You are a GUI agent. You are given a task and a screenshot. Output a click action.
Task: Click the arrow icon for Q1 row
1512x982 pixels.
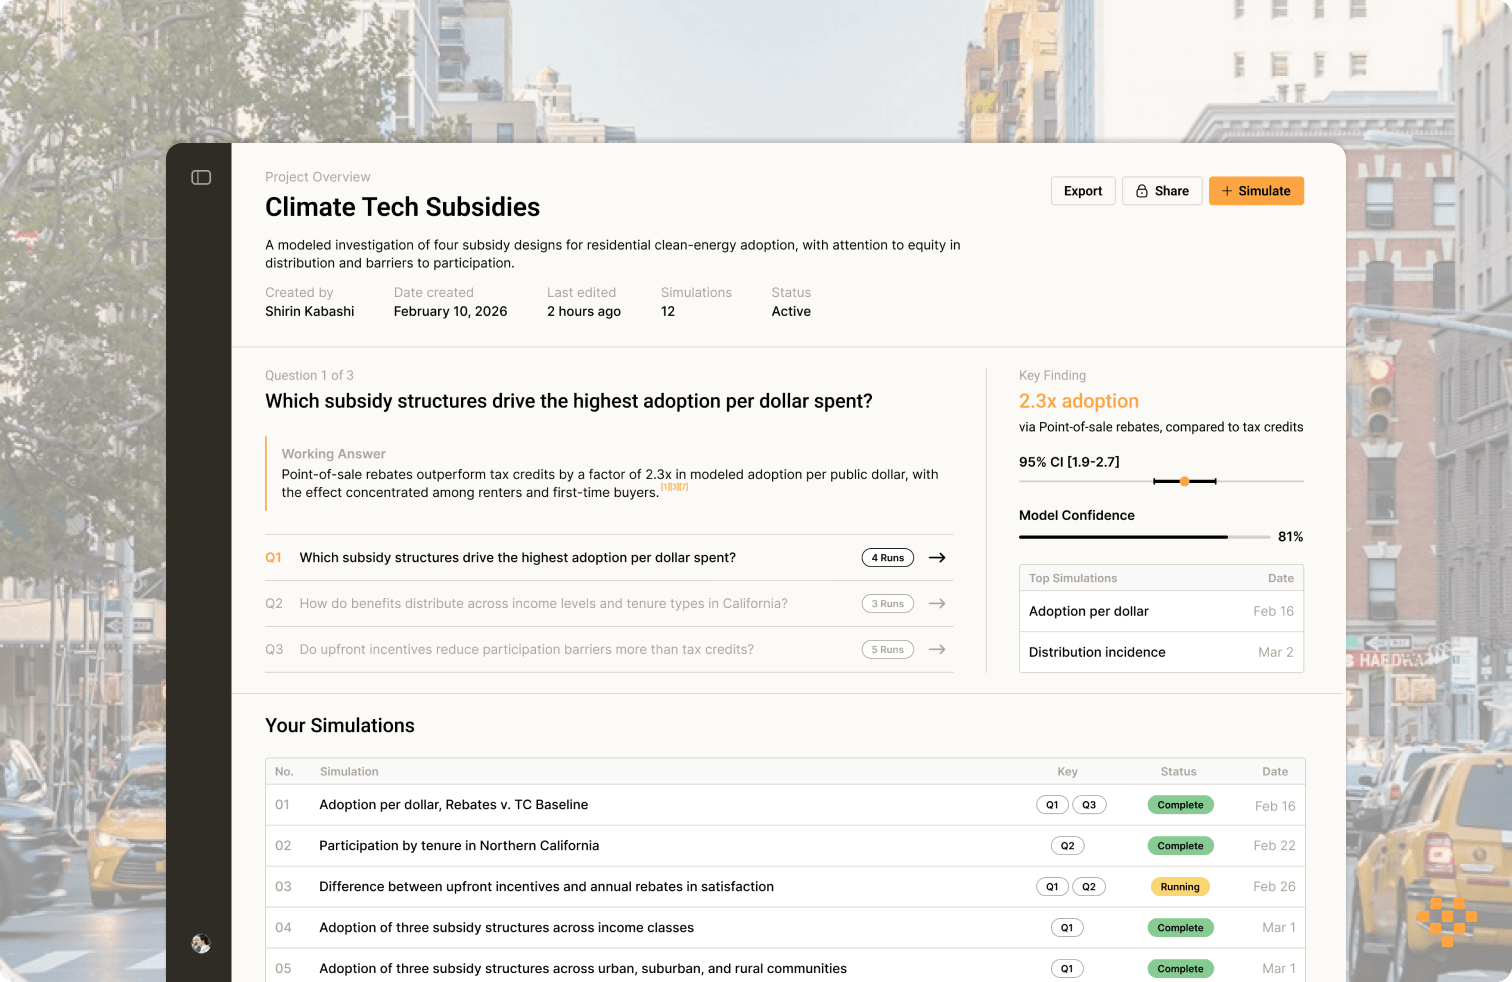[937, 558]
